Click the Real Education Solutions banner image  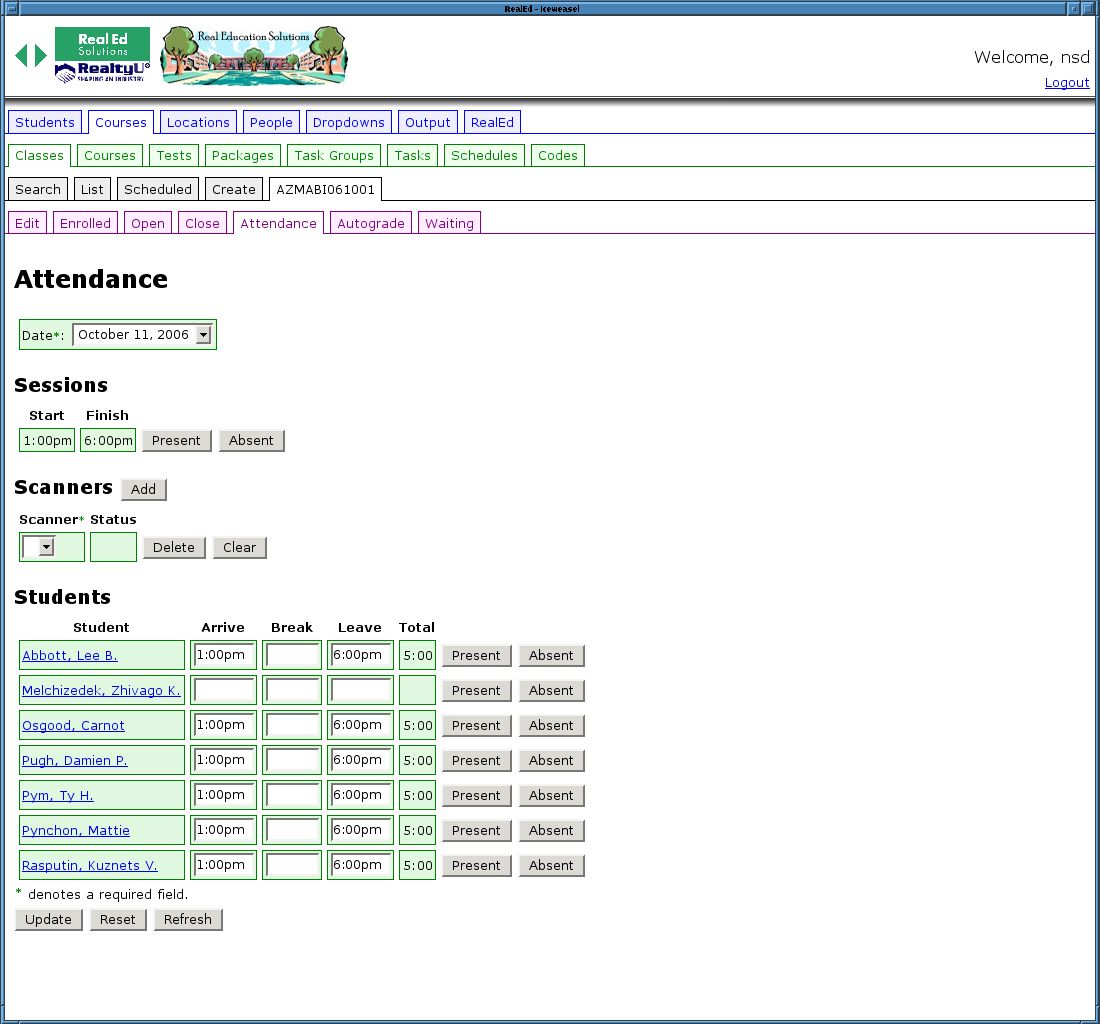254,57
